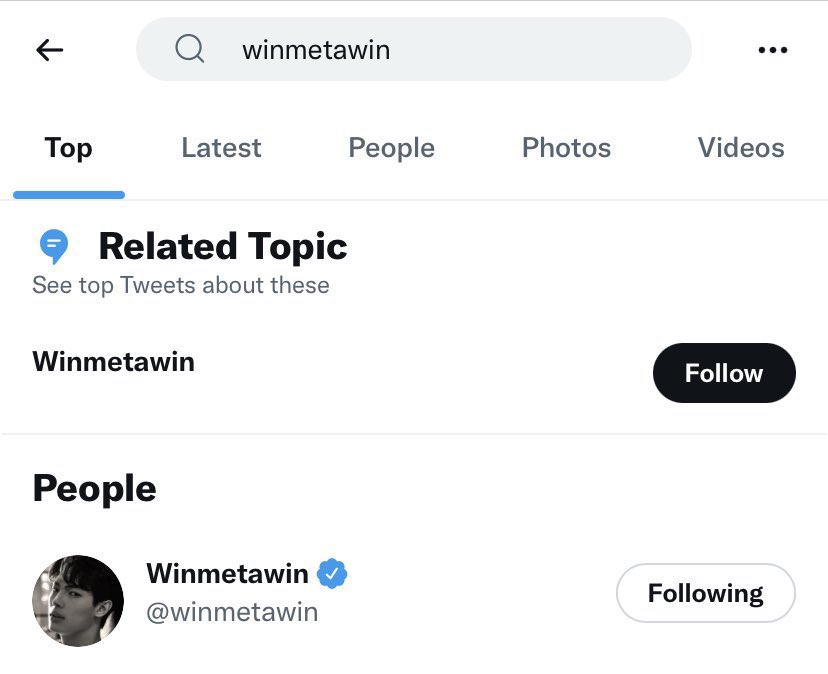Click the search field containing winmetawin
Screen dimensions: 828x674
click(x=440, y=49)
